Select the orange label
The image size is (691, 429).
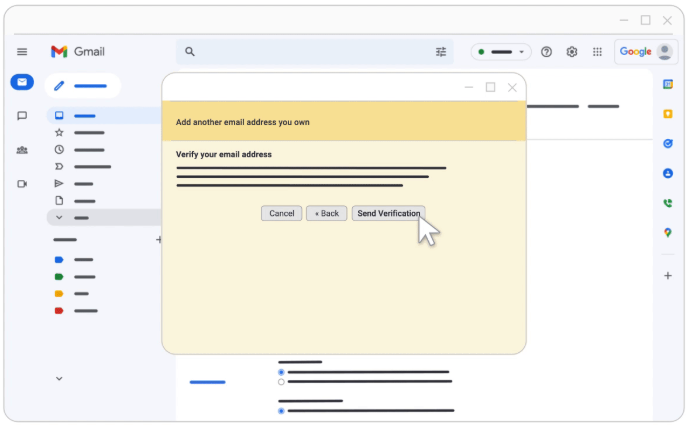[x=59, y=294]
